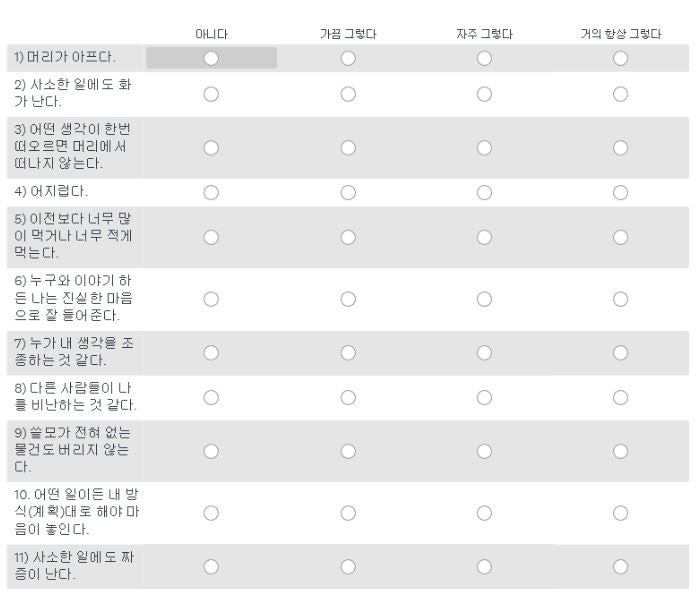Select '거의 항상 그렇다' for question 10
The width and height of the screenshot is (696, 589).
click(620, 513)
